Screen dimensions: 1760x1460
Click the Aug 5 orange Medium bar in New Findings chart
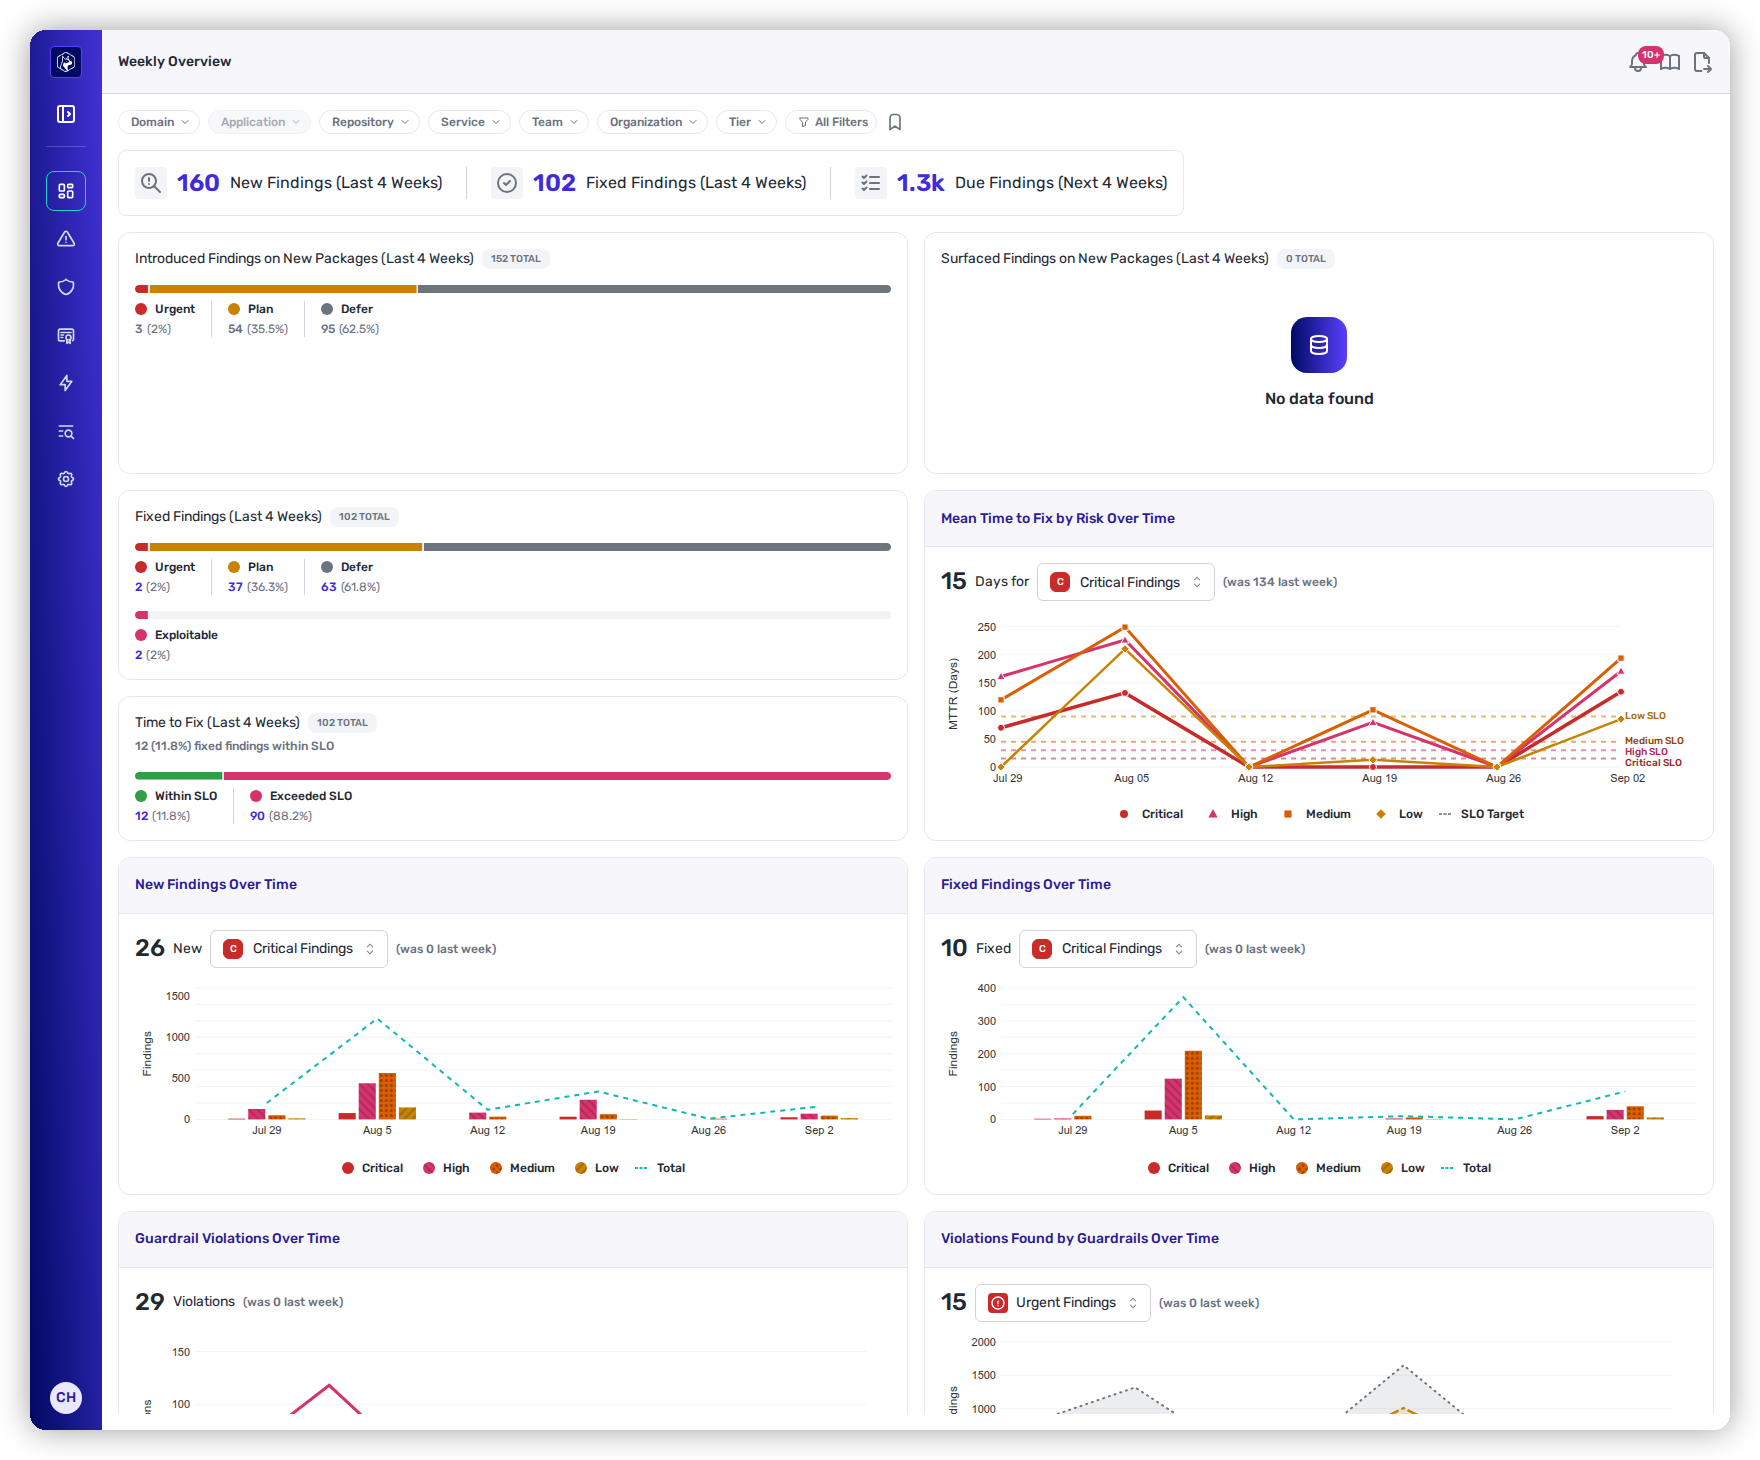click(387, 1096)
